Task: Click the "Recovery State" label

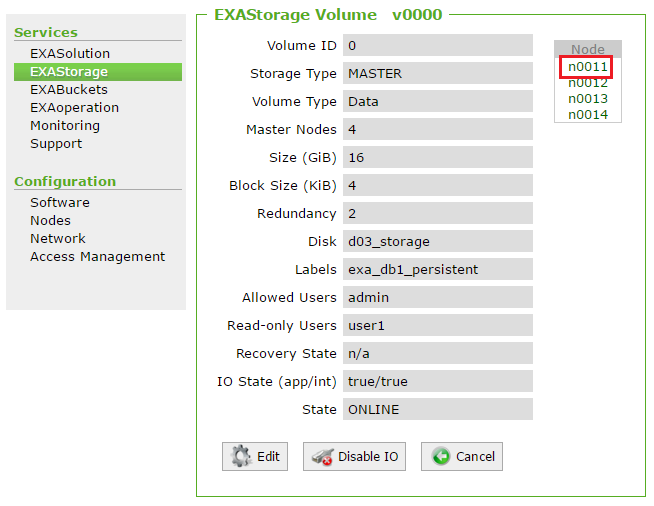Action: pyautogui.click(x=286, y=354)
